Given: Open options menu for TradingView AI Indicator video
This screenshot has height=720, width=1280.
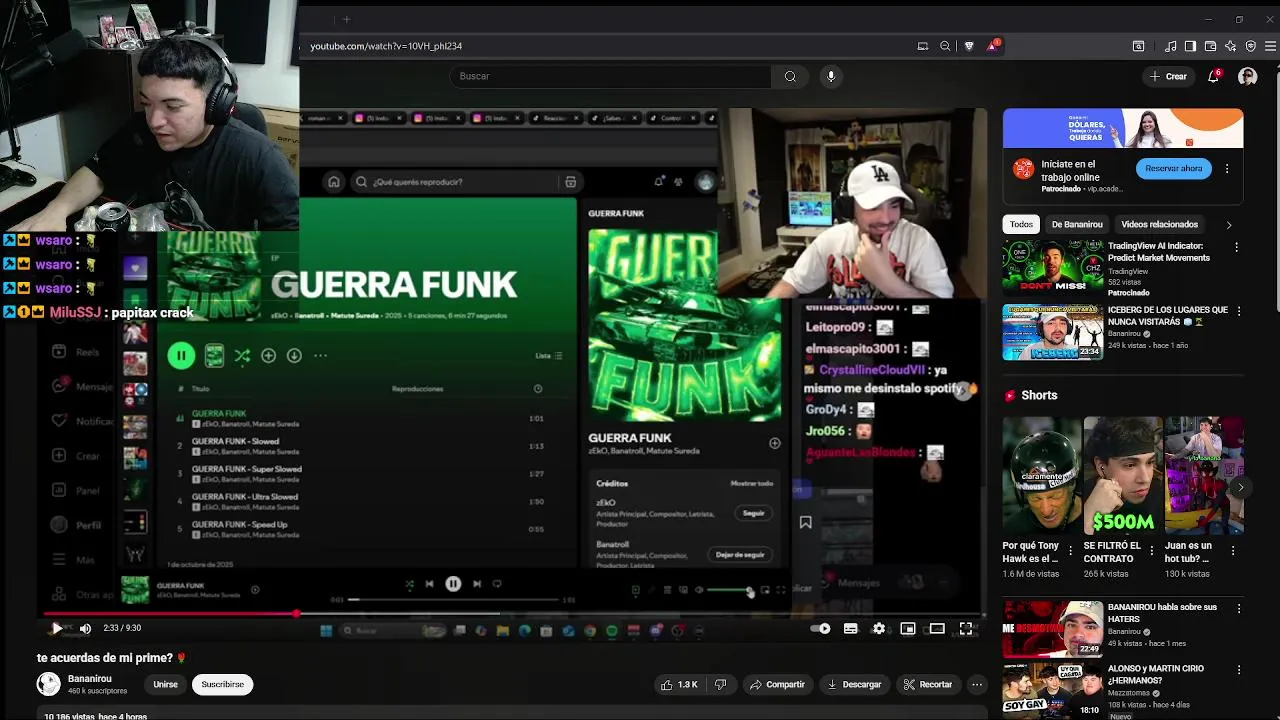Looking at the screenshot, I should click(1236, 247).
